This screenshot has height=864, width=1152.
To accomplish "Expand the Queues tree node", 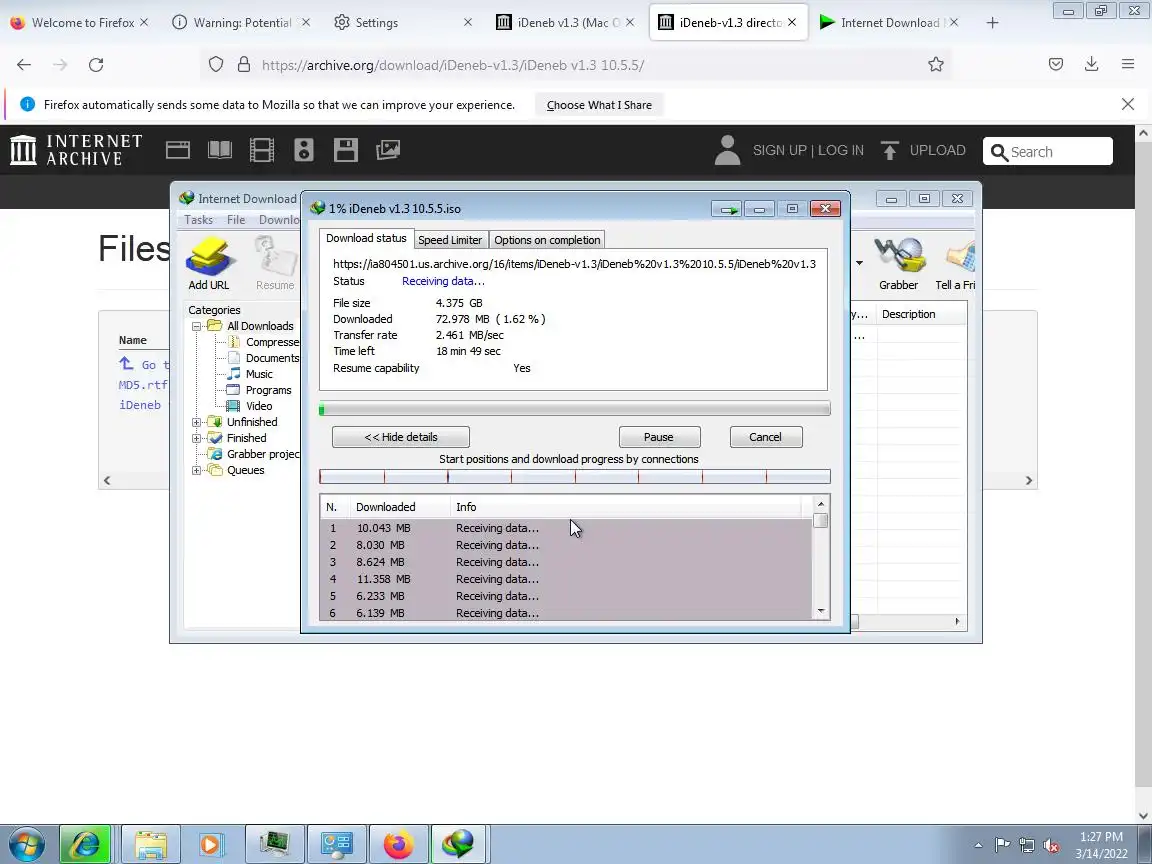I will point(196,470).
